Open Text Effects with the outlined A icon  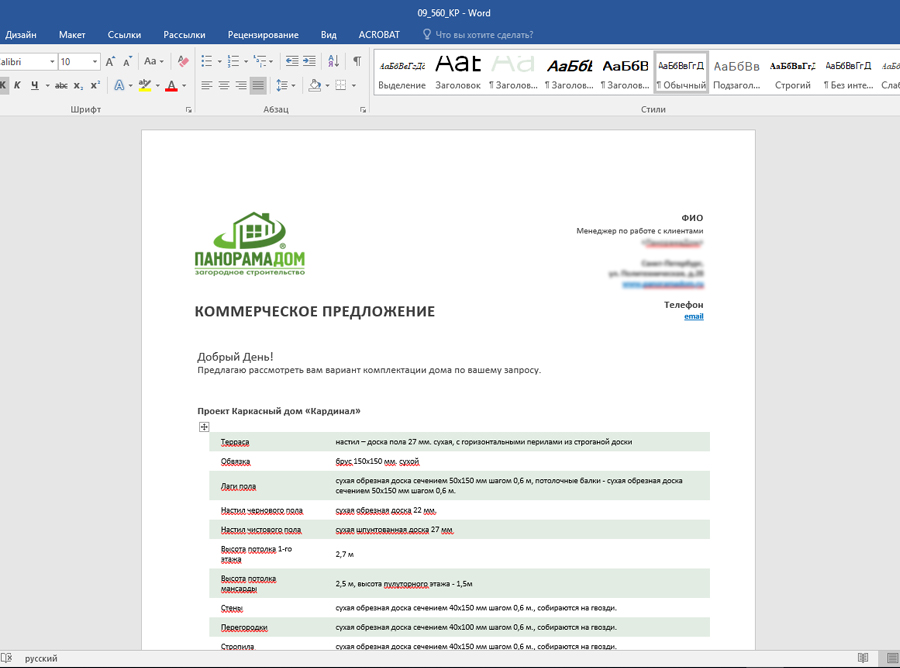point(119,86)
